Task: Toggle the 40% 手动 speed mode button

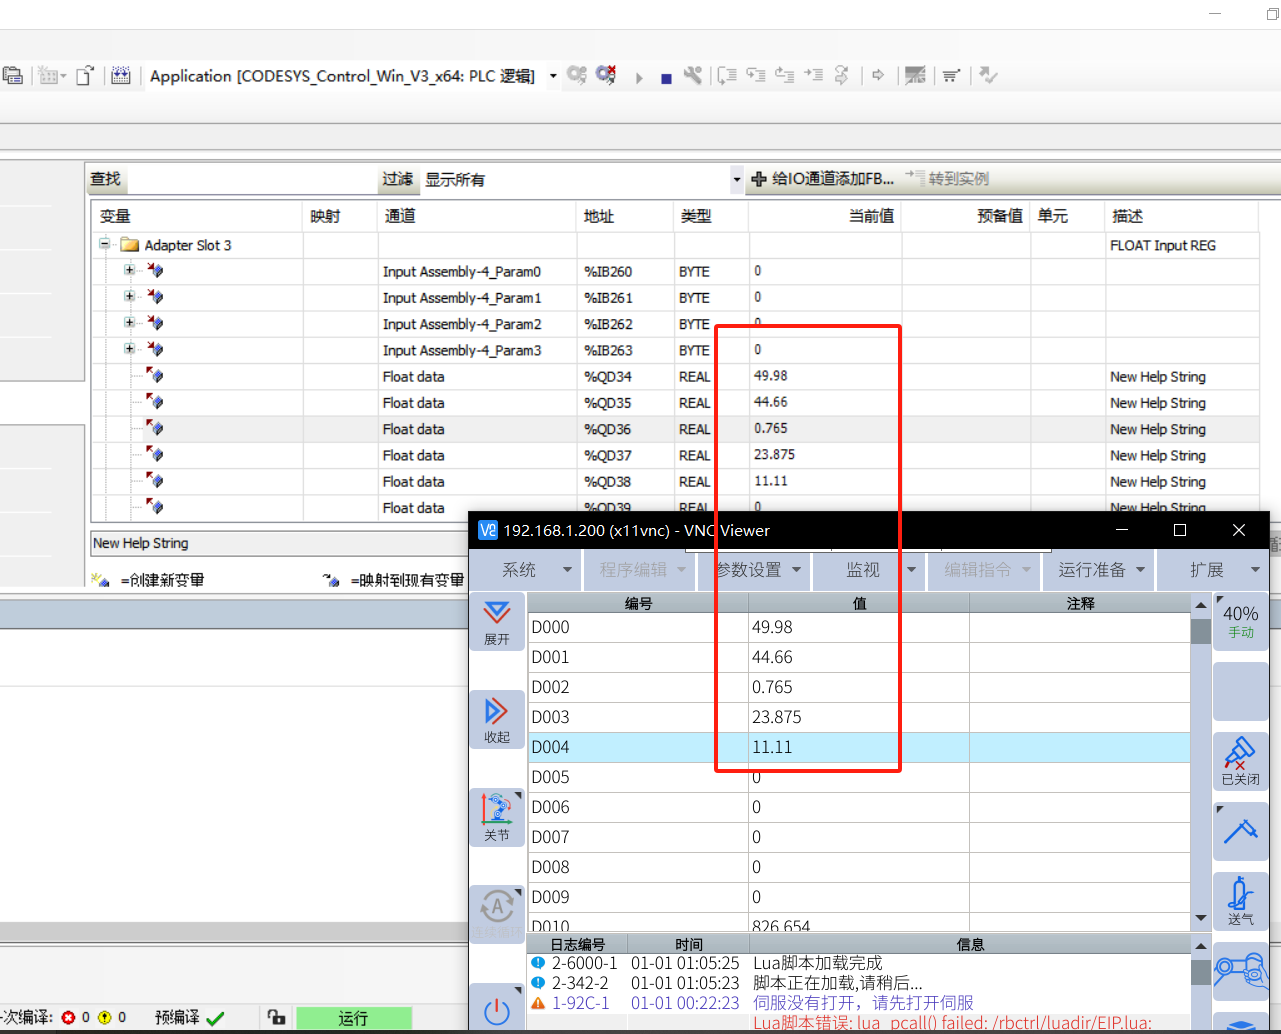Action: click(1240, 621)
